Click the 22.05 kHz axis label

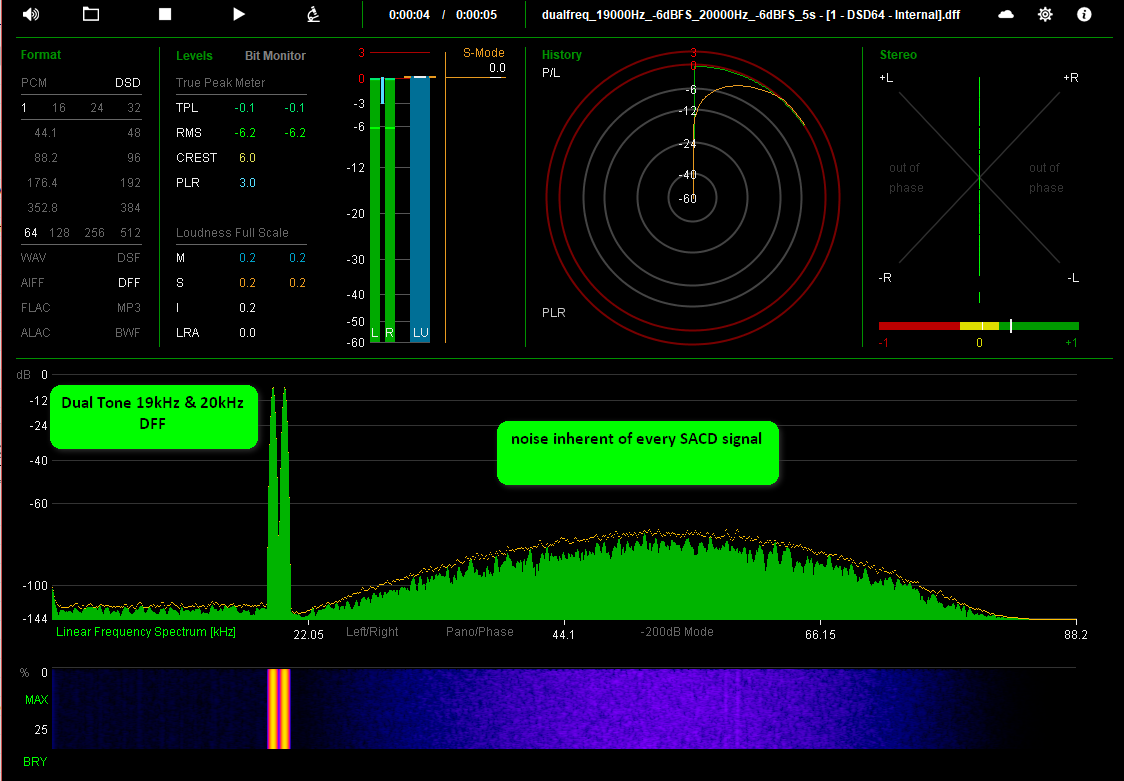[308, 634]
